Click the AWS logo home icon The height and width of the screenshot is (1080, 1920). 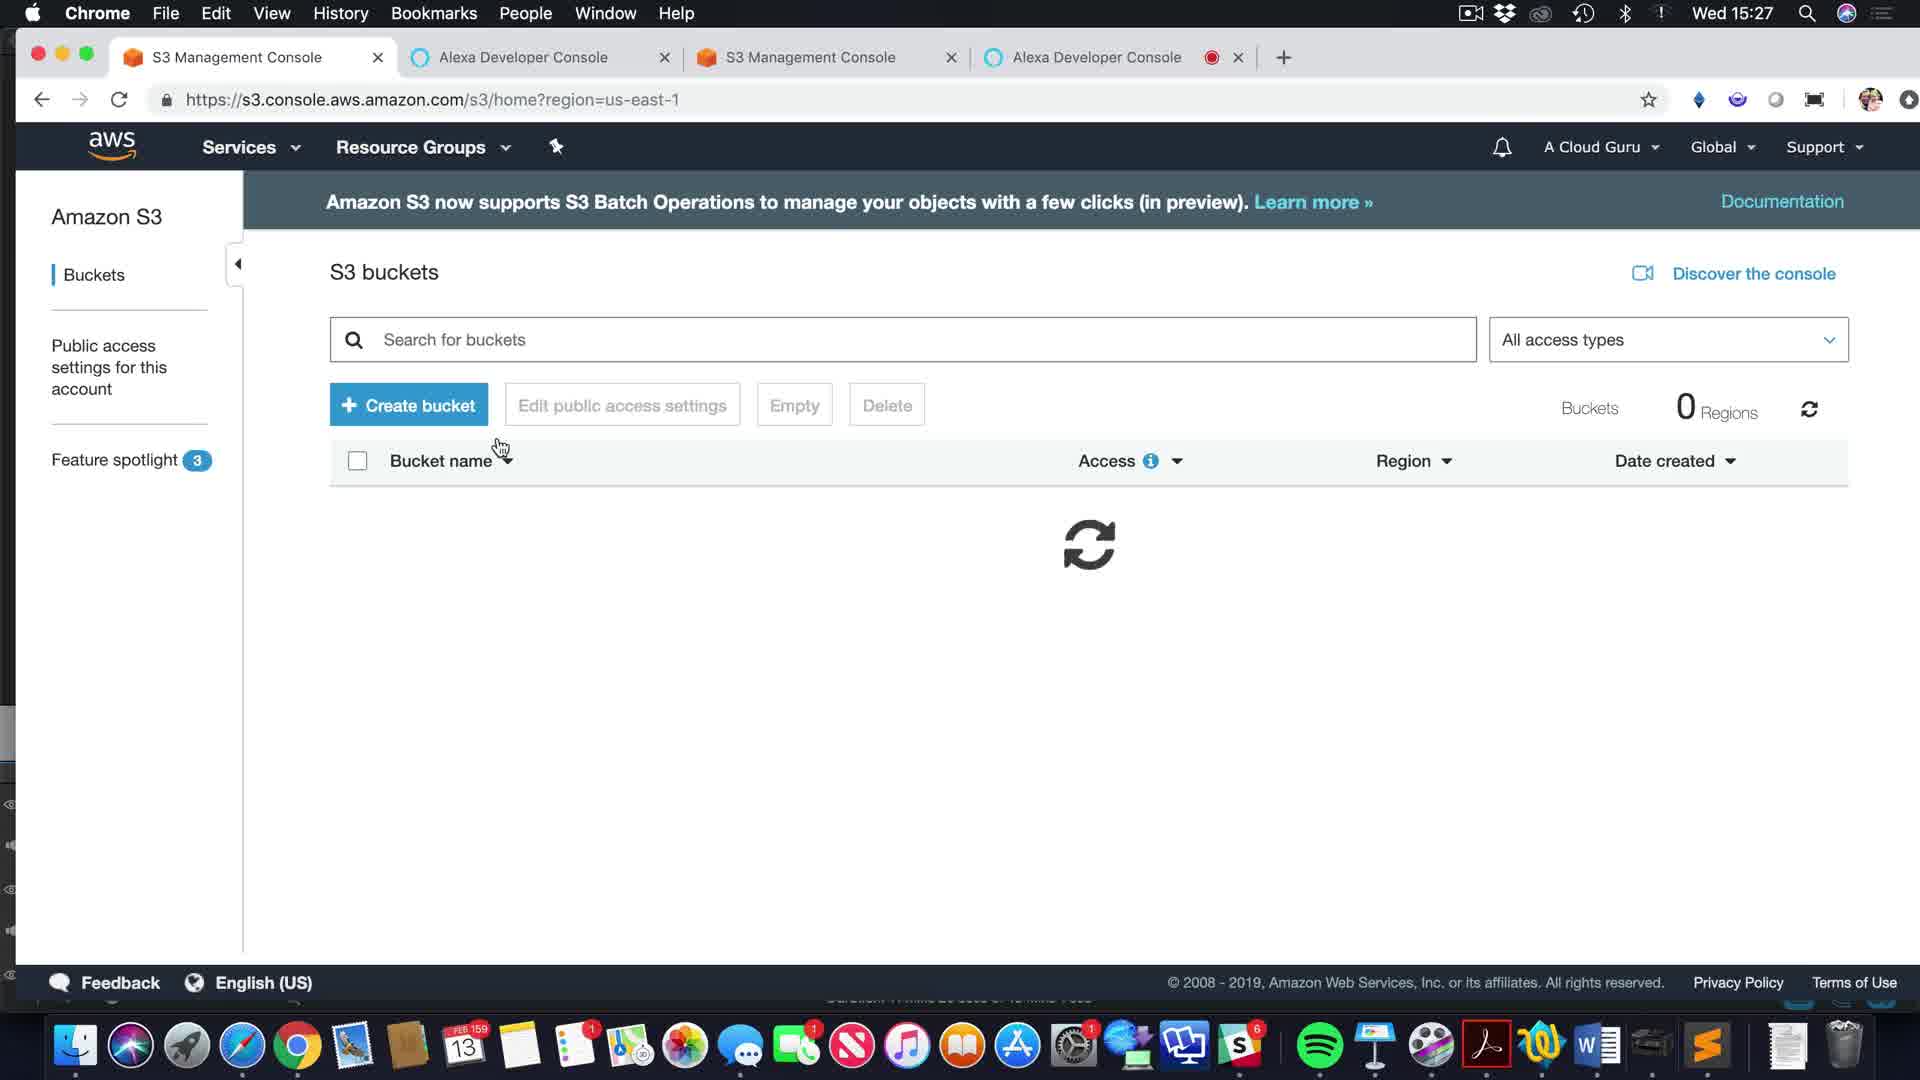[111, 146]
